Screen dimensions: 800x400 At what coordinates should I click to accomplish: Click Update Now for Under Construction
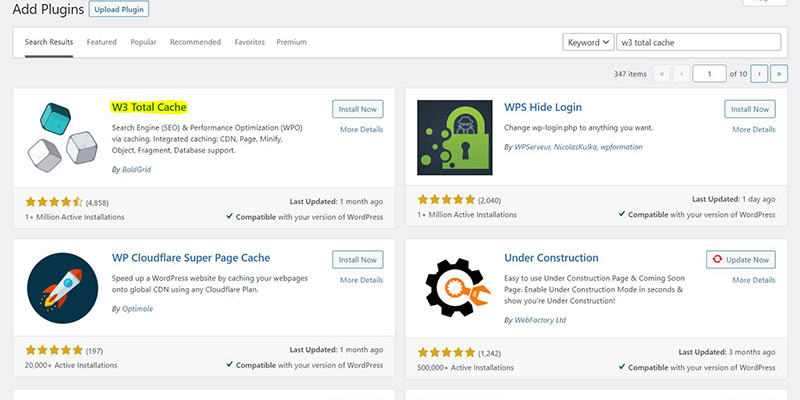pos(741,260)
